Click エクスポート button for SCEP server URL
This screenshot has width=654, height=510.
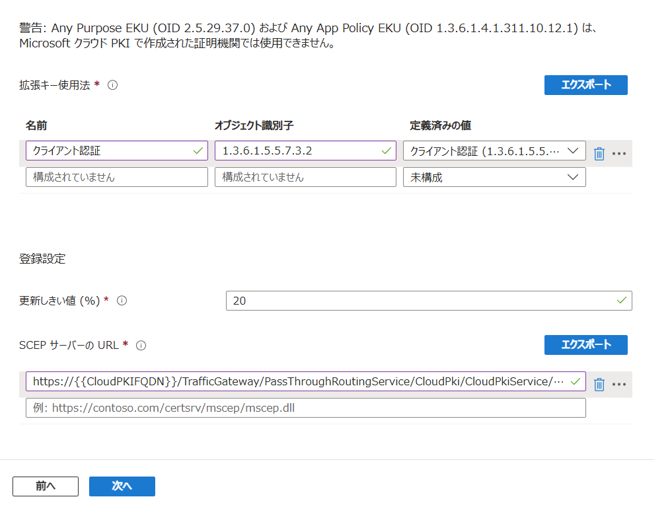(x=586, y=345)
